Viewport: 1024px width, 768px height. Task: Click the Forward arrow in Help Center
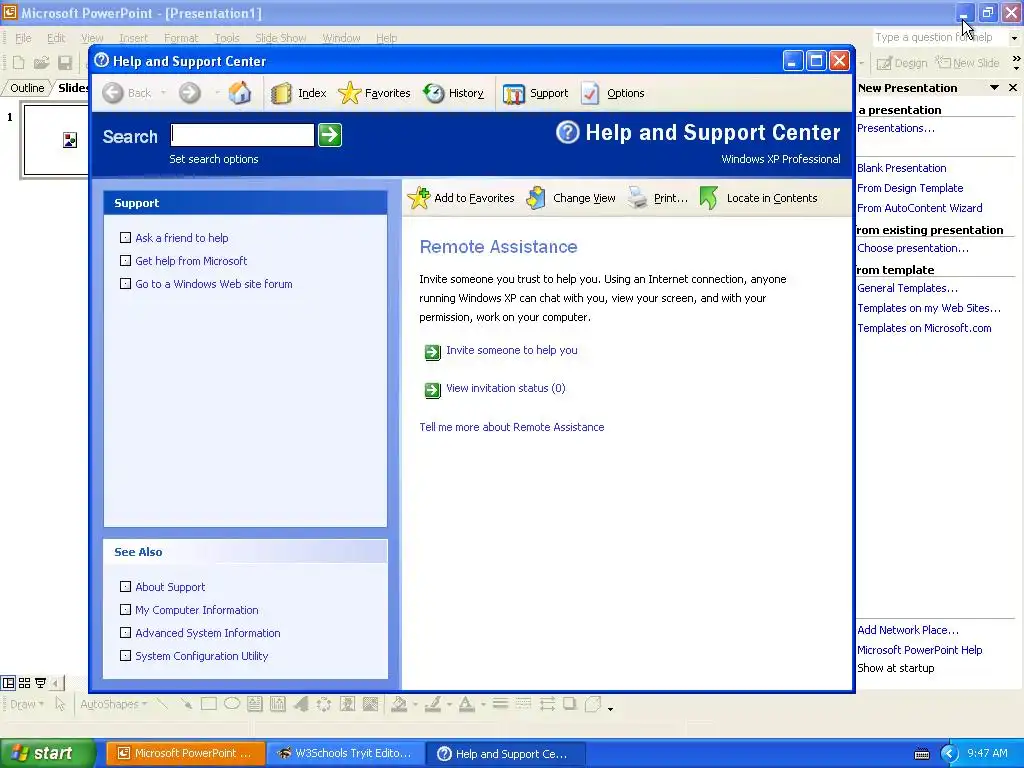pyautogui.click(x=190, y=93)
